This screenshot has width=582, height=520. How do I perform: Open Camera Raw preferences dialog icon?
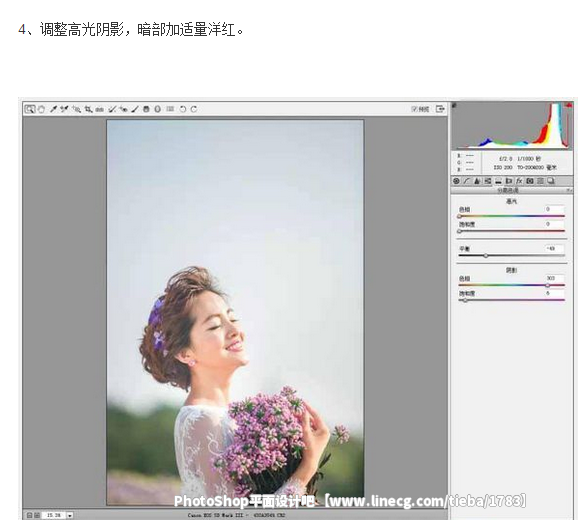(x=170, y=109)
